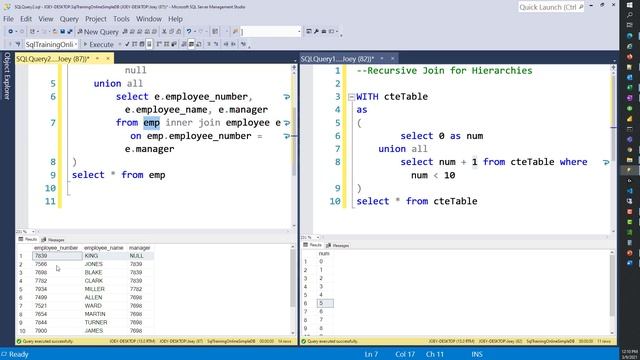
Task: Click the Copy toolbar icon
Action: [171, 31]
